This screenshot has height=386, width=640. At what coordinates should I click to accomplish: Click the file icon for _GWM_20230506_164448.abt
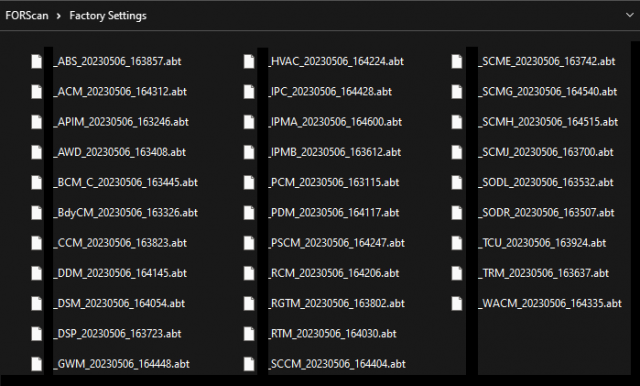coord(37,364)
